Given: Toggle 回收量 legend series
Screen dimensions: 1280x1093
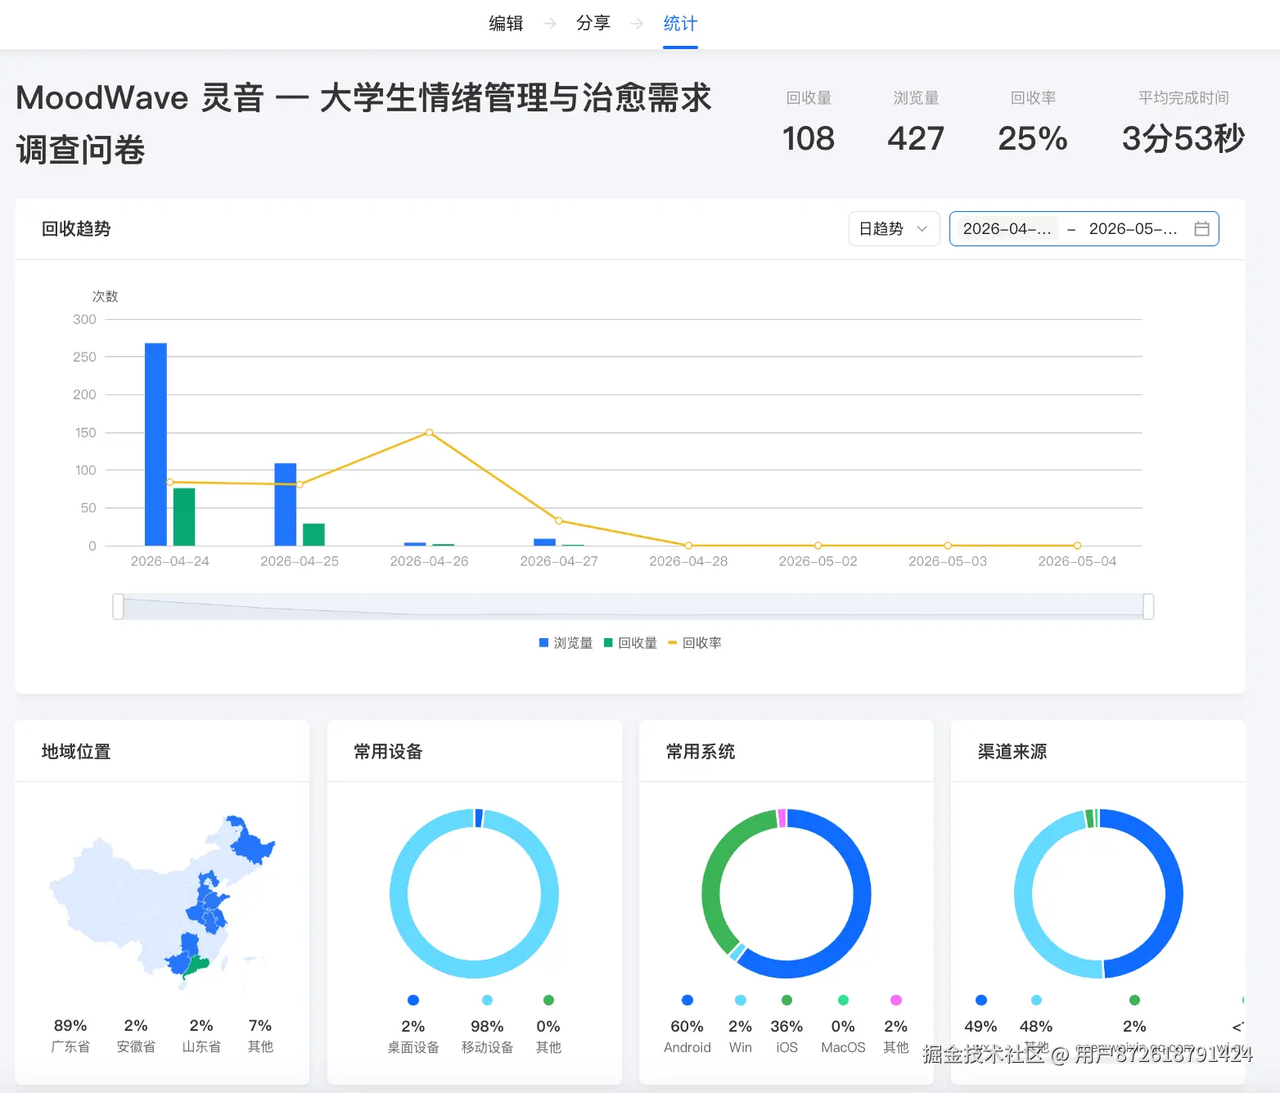Looking at the screenshot, I should 630,643.
